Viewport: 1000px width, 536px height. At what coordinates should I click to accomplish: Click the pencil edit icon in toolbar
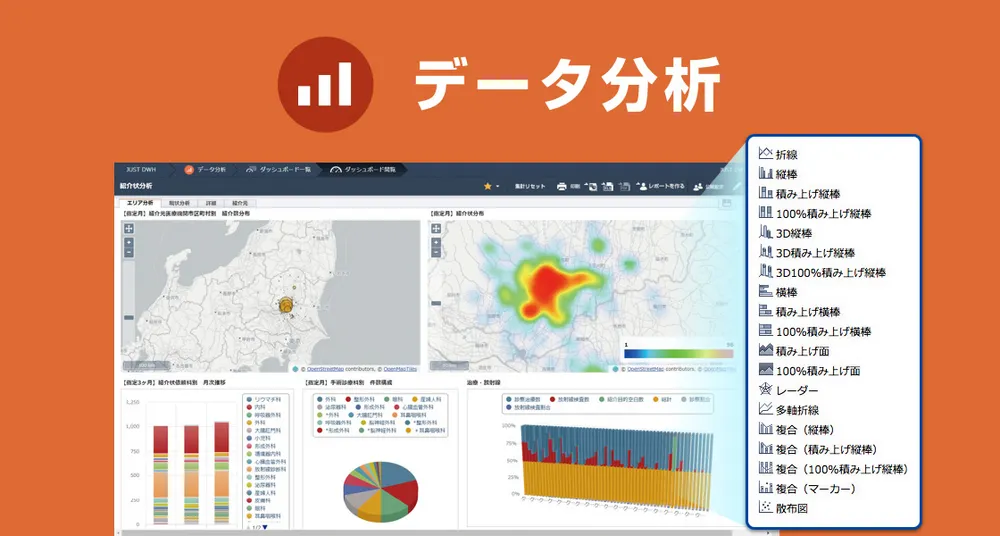pos(737,186)
